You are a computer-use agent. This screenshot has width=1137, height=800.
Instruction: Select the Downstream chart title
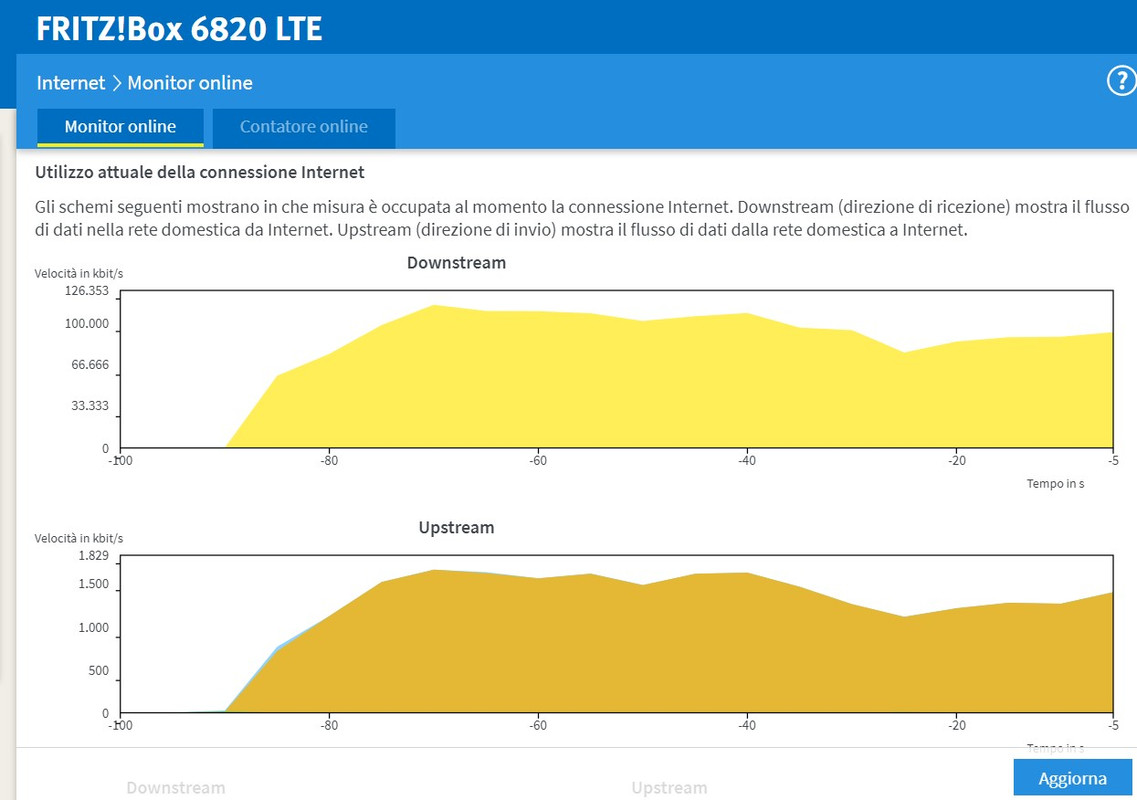point(456,263)
